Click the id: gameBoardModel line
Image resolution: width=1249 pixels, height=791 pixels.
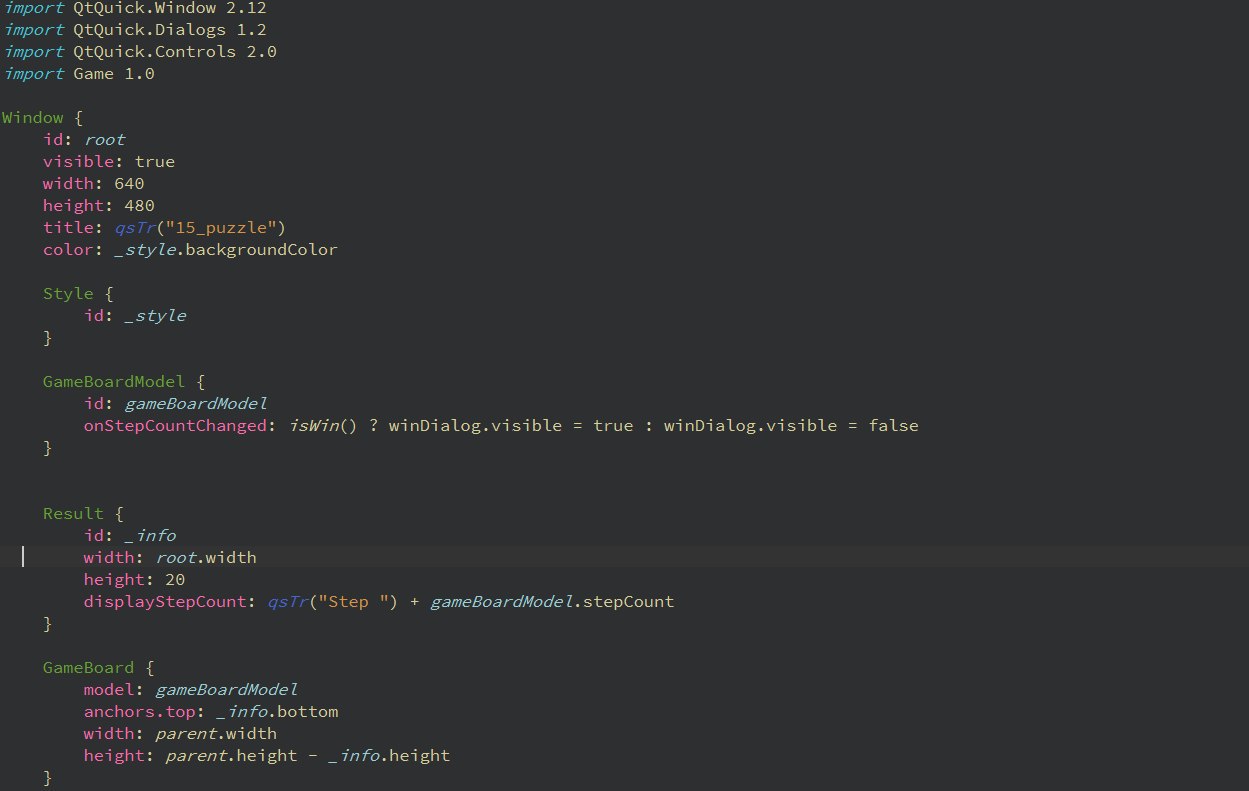(176, 403)
